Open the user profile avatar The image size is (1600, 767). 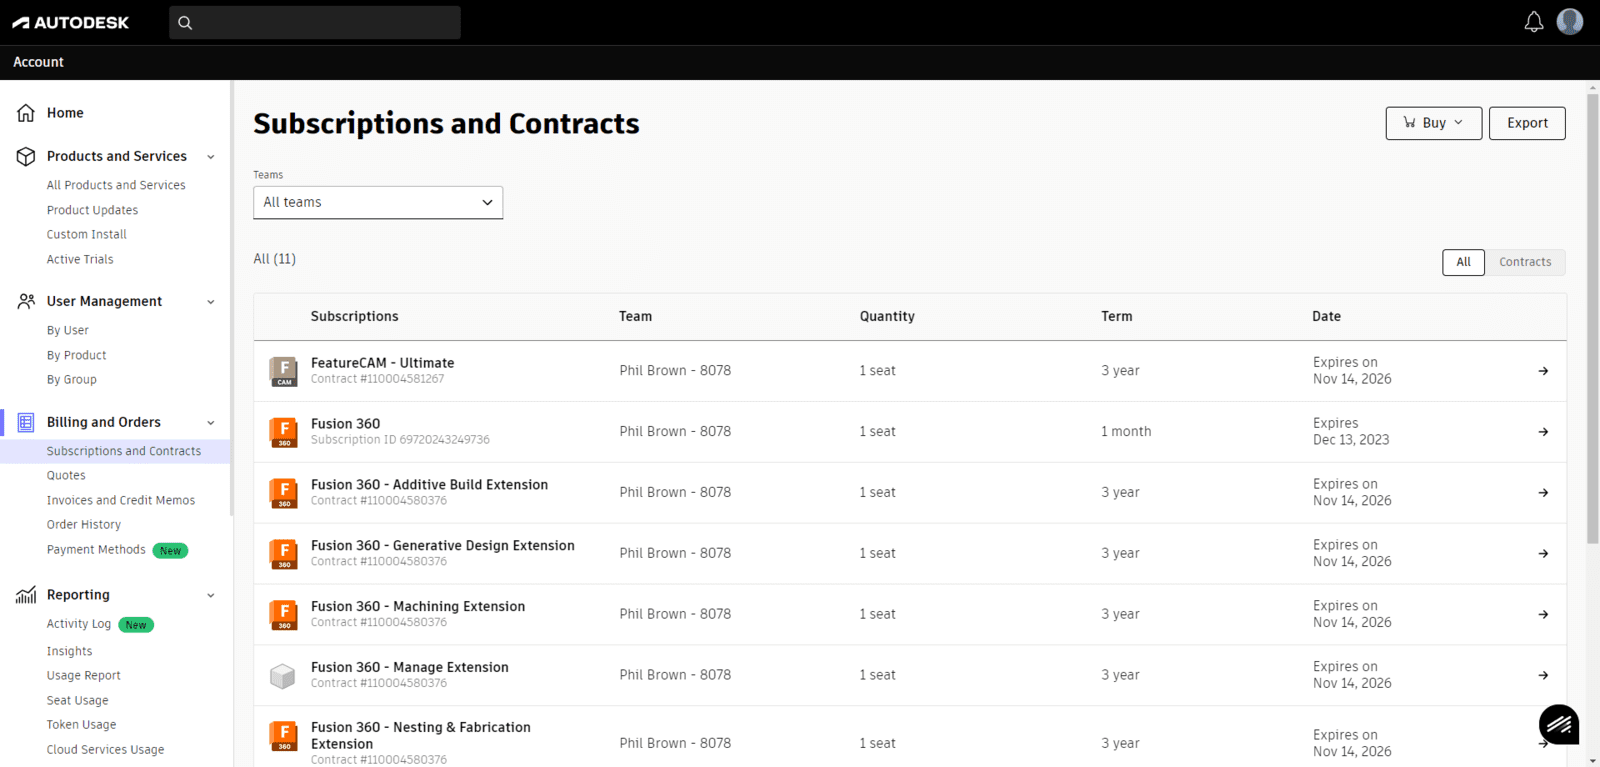[x=1569, y=22]
